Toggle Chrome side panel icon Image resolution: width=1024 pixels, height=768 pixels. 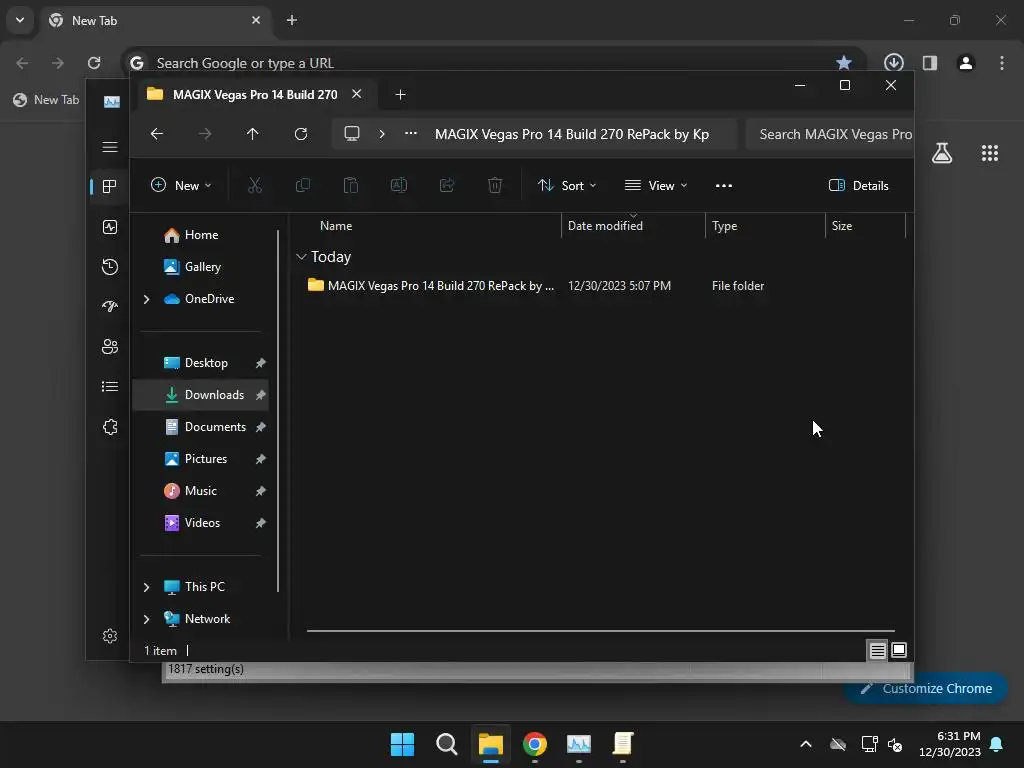[x=930, y=63]
